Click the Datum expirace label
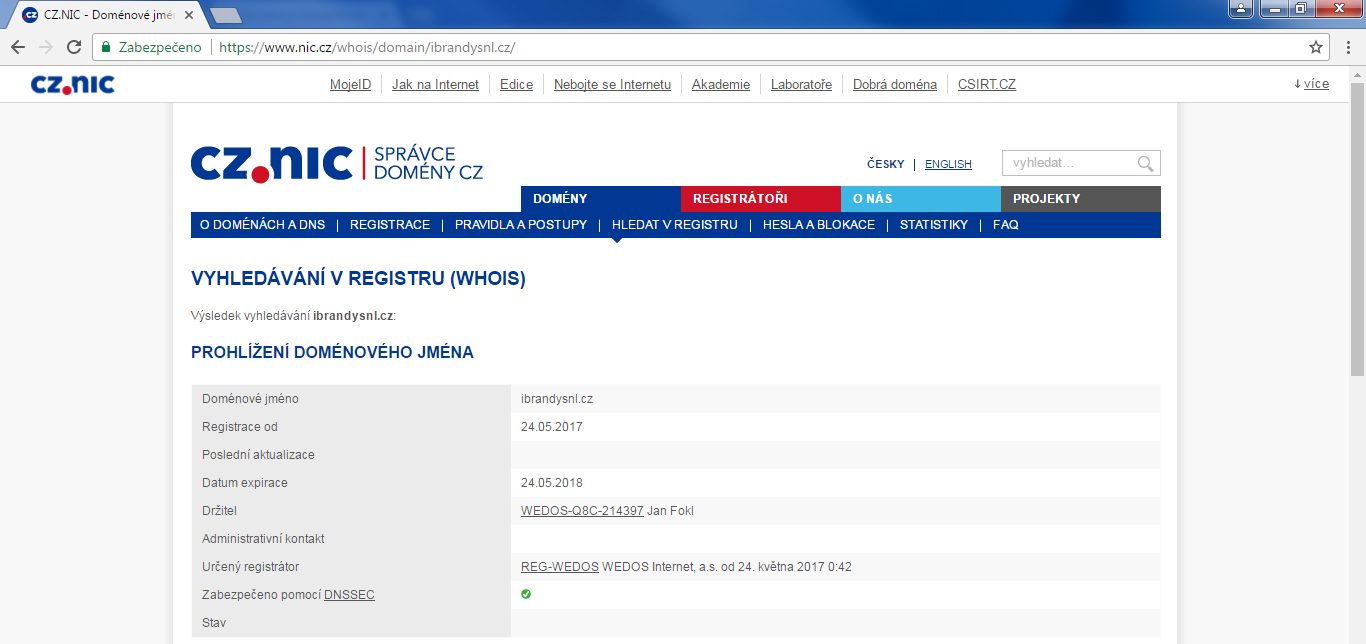Image resolution: width=1366 pixels, height=644 pixels. [245, 483]
